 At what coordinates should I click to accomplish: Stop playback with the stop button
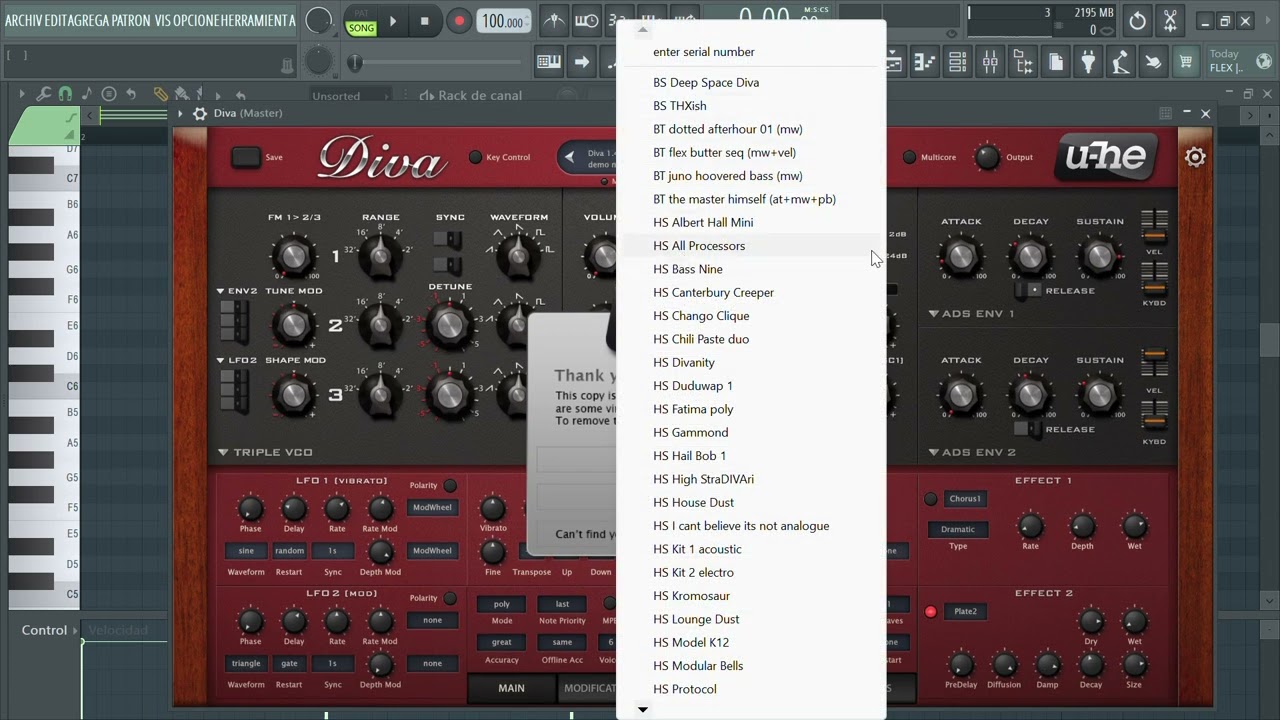tap(425, 21)
